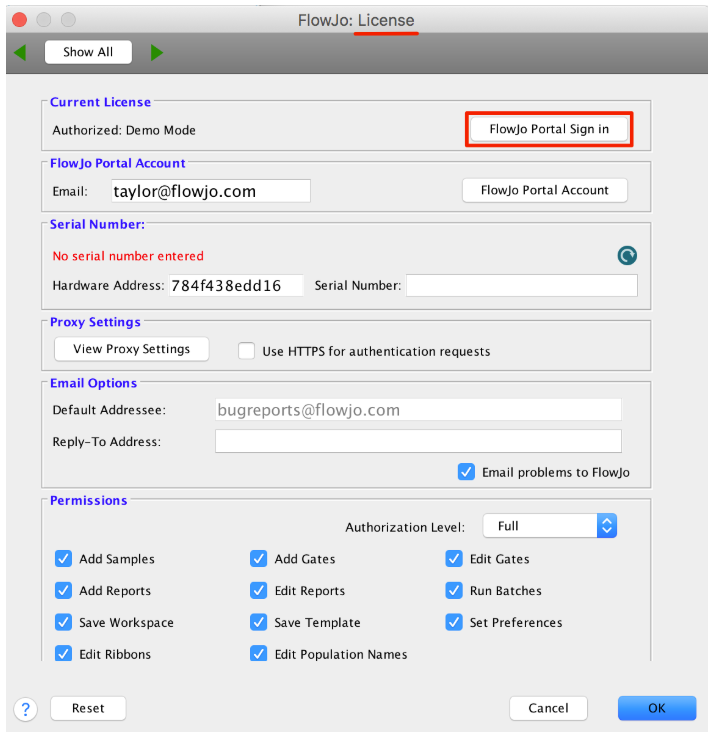Toggle the Add Samples permission
This screenshot has height=735, width=708.
(x=63, y=559)
